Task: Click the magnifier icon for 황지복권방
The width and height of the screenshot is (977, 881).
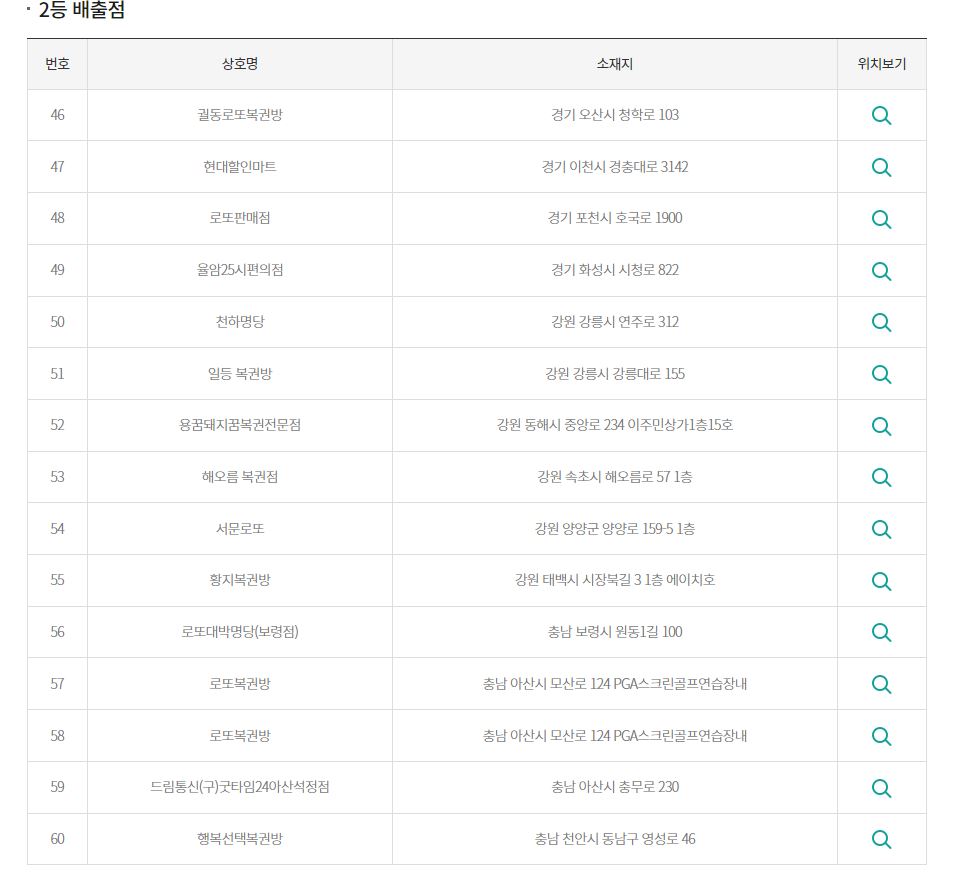Action: pos(881,581)
